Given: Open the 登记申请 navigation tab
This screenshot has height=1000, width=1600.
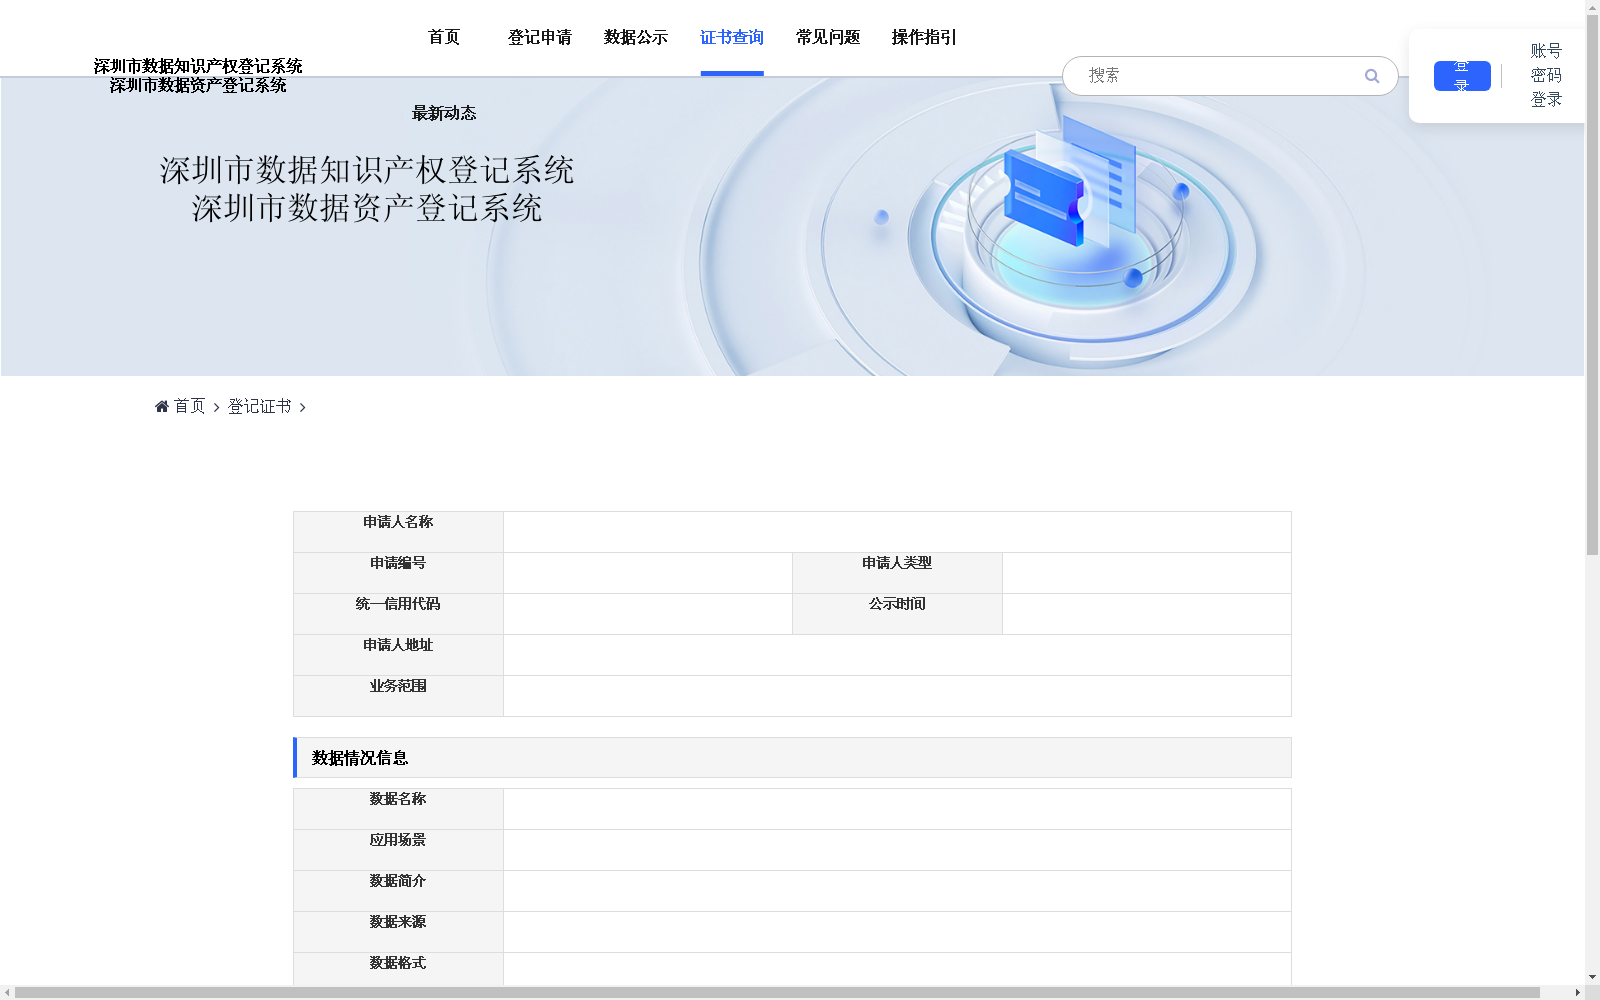Looking at the screenshot, I should coord(540,37).
